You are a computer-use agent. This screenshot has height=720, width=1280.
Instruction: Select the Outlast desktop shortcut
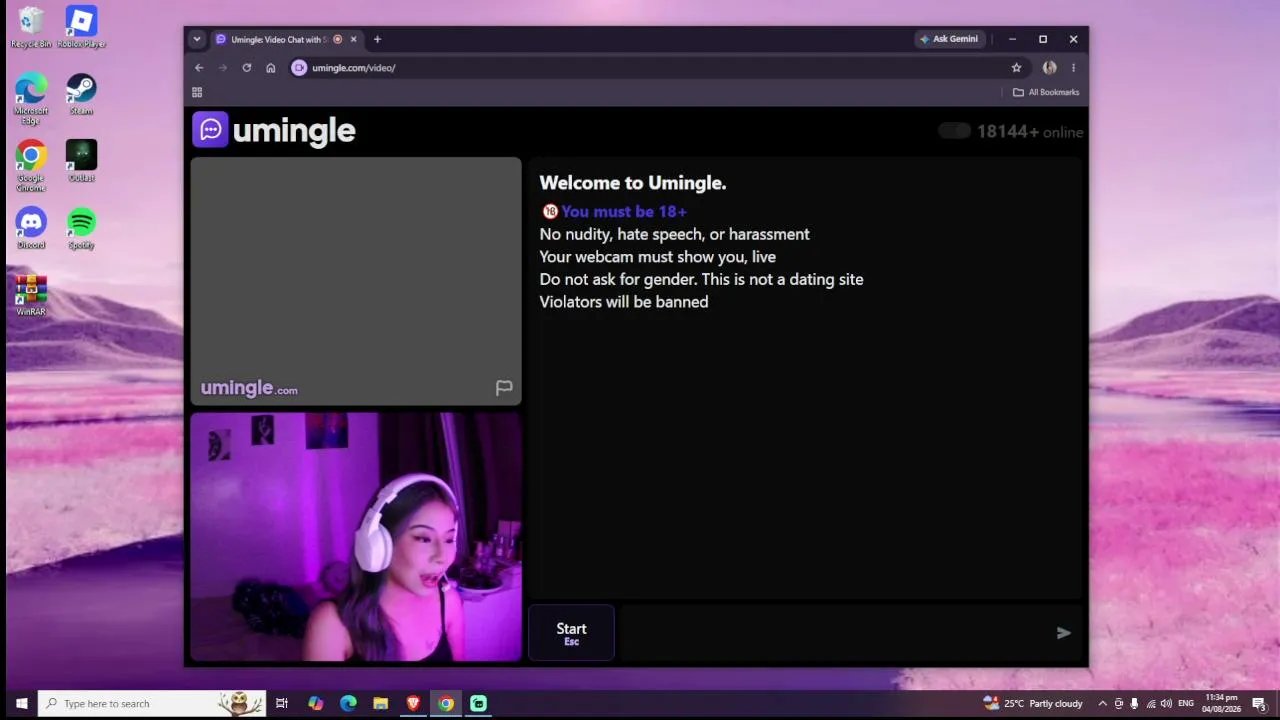[x=81, y=161]
